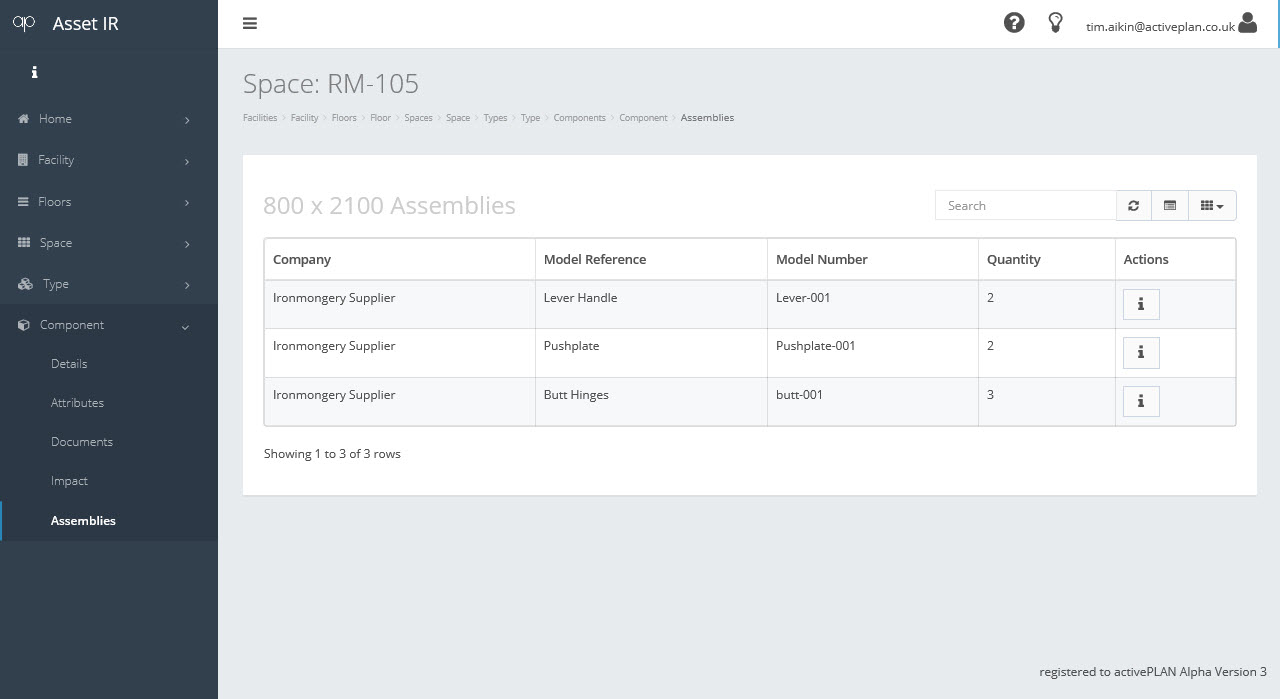Select Documents in the Component submenu
This screenshot has width=1280, height=699.
coord(81,442)
